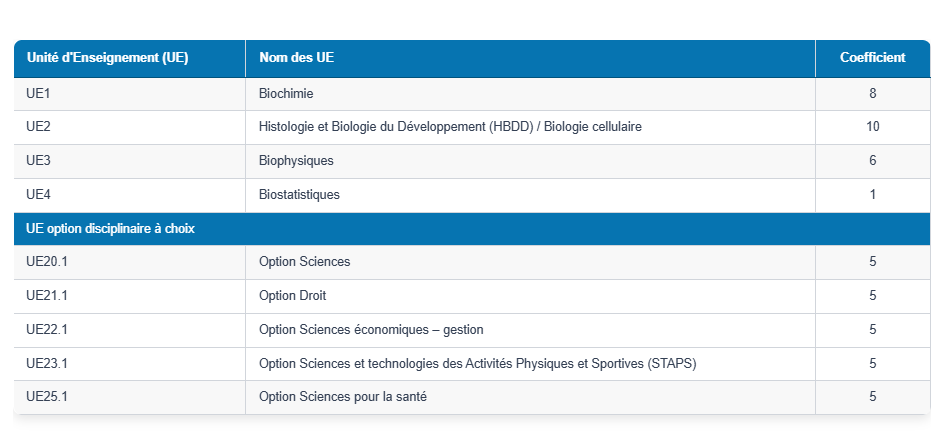
Task: Click coefficient value 1 for UE4
Action: coord(872,195)
